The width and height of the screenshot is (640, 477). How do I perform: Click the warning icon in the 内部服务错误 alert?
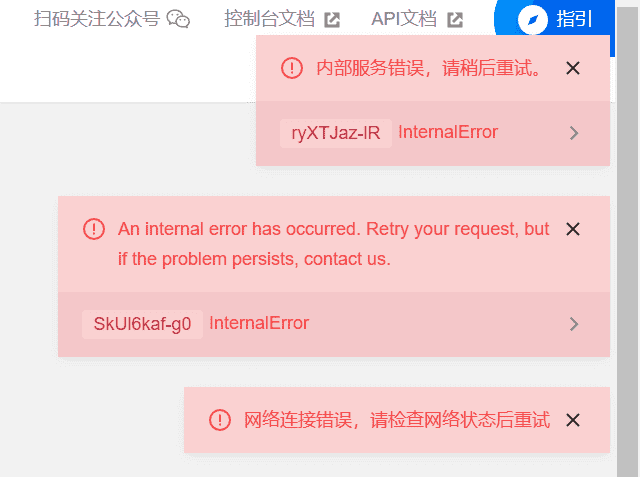pyautogui.click(x=292, y=68)
